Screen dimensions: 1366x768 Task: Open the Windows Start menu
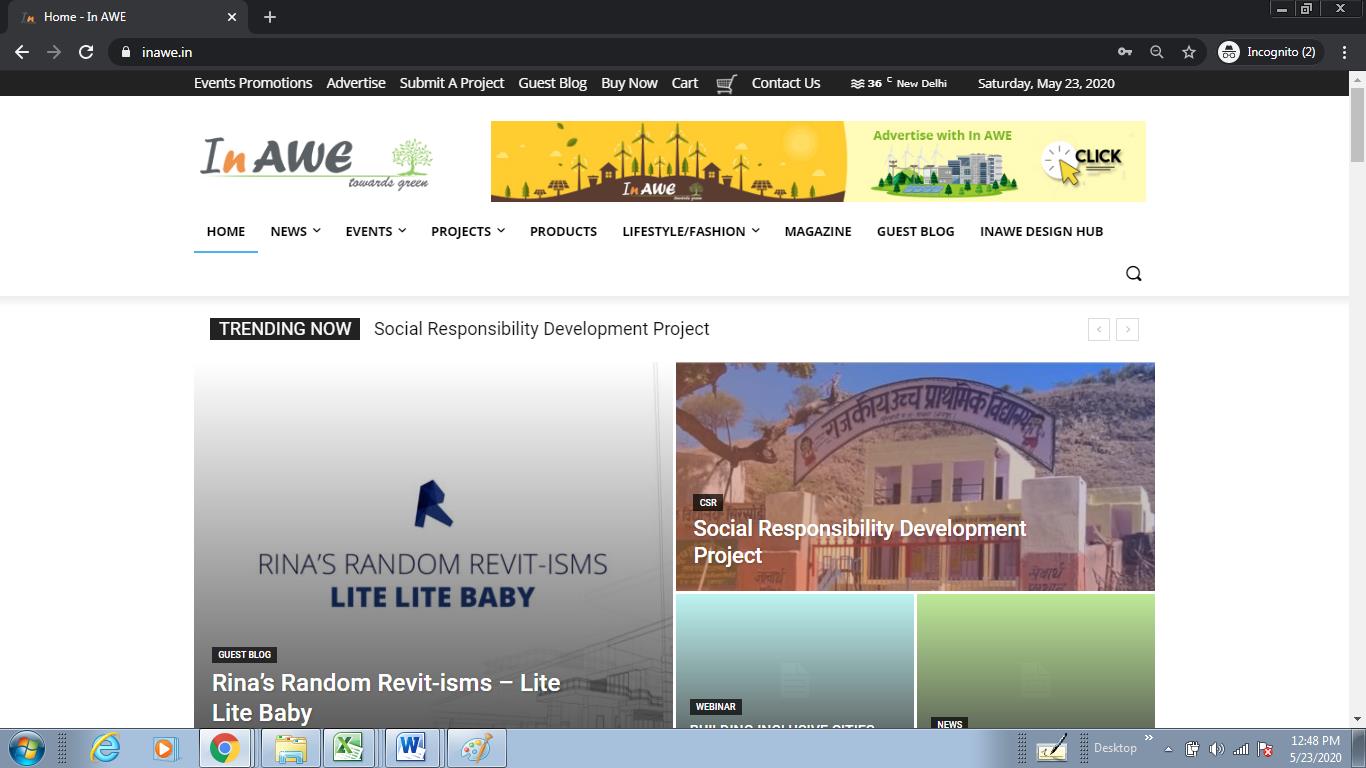(27, 748)
